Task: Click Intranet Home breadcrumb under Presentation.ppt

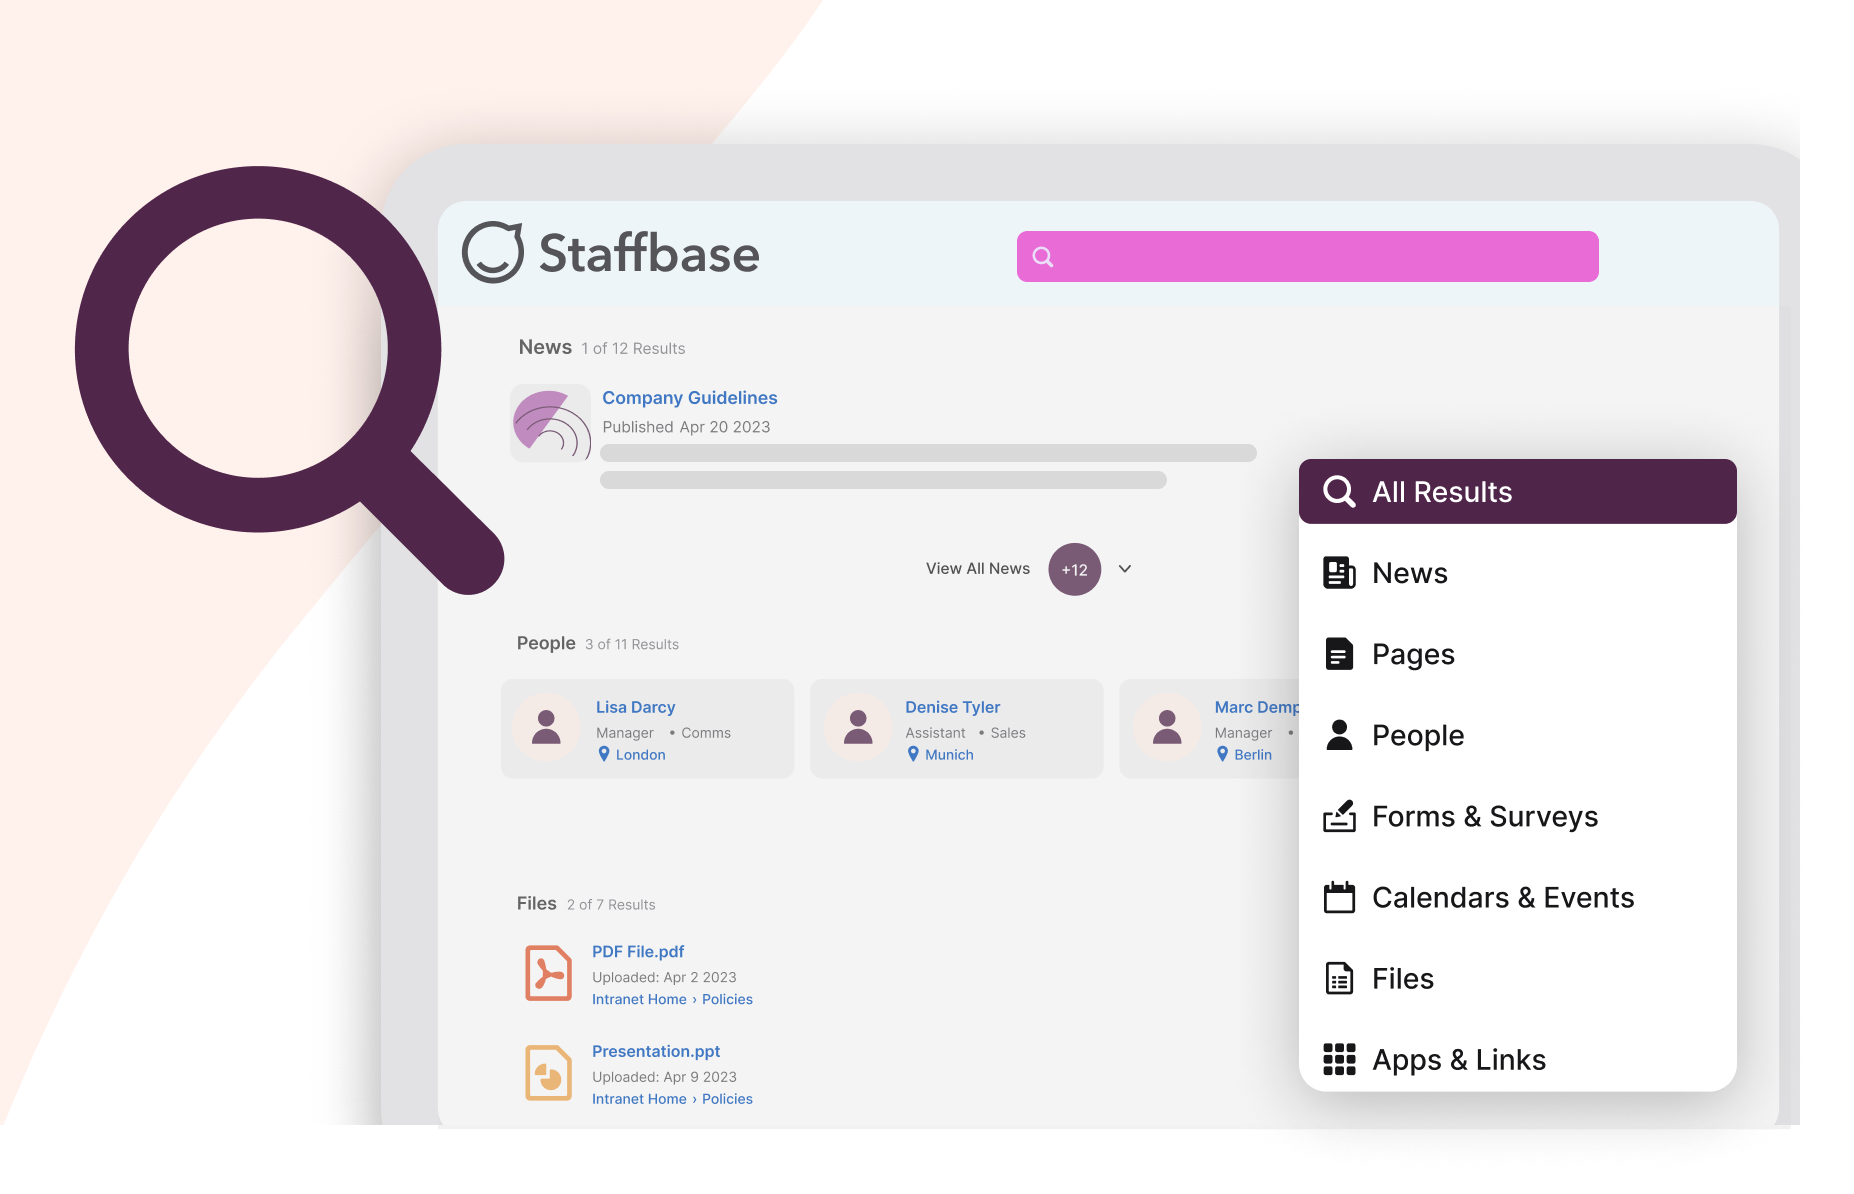Action: click(639, 1099)
